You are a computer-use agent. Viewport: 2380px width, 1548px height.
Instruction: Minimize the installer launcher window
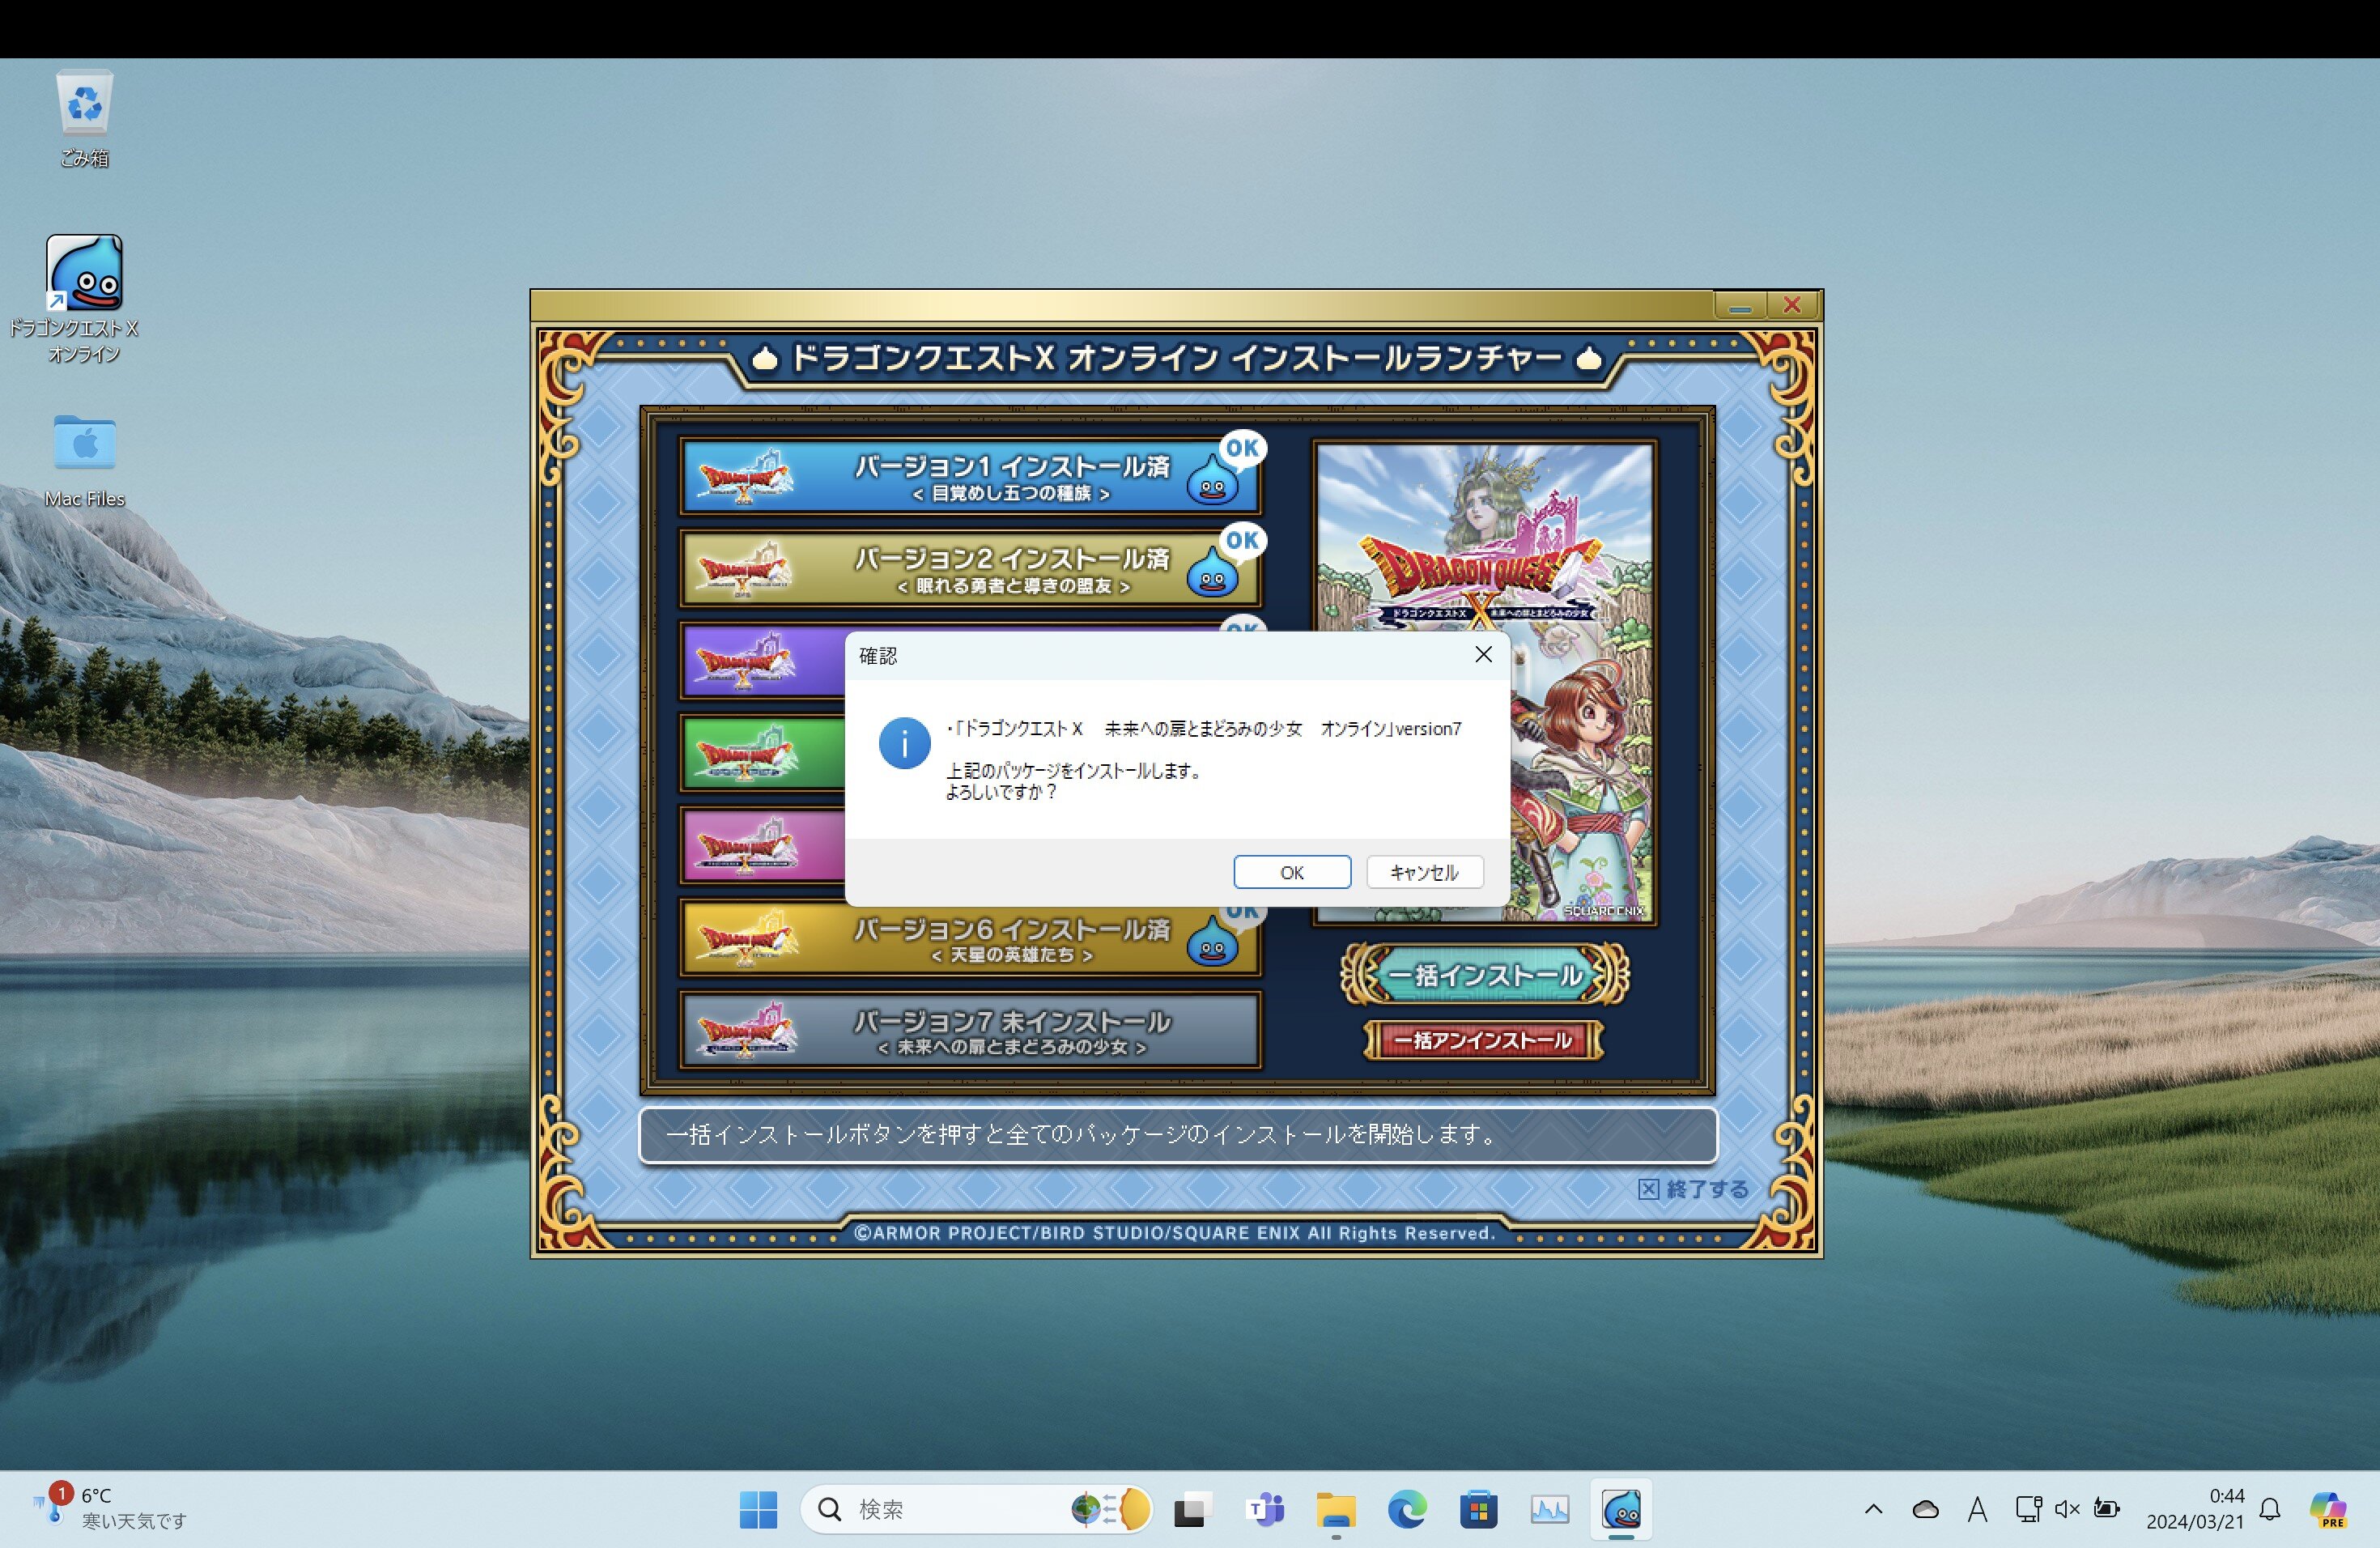coord(1740,305)
